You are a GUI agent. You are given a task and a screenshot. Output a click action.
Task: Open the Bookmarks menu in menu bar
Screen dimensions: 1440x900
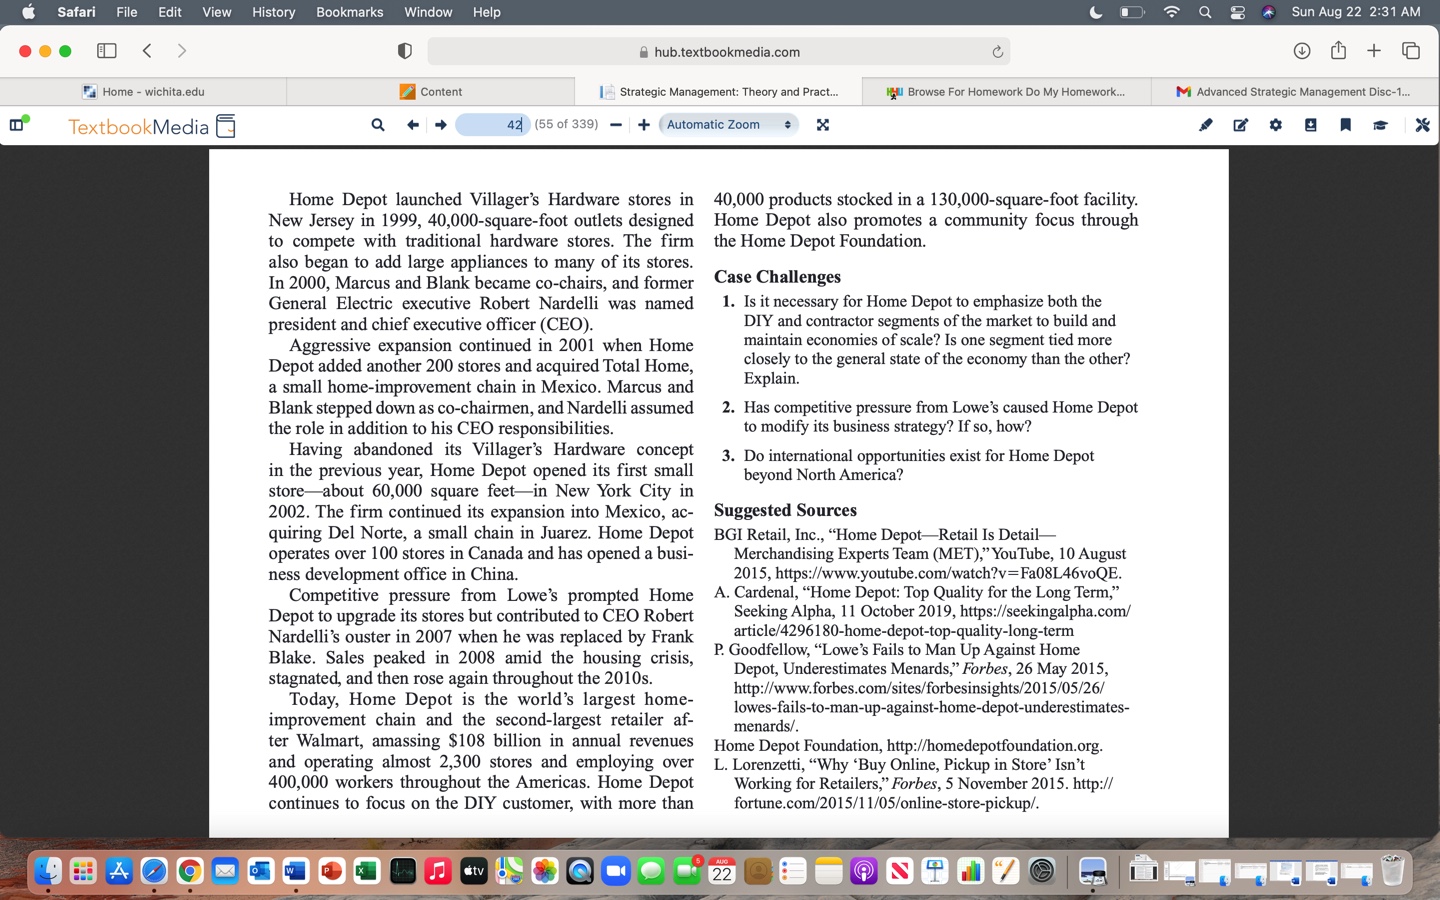(349, 12)
